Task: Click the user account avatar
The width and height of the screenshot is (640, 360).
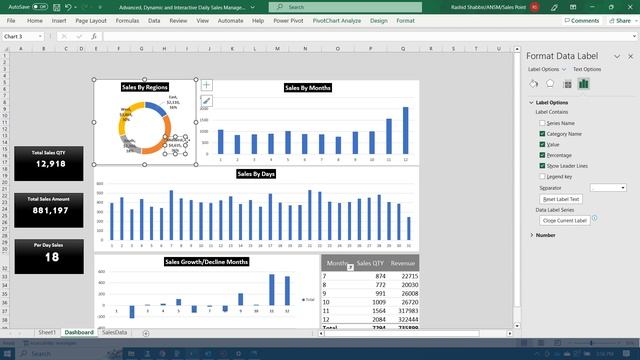Action: click(535, 7)
